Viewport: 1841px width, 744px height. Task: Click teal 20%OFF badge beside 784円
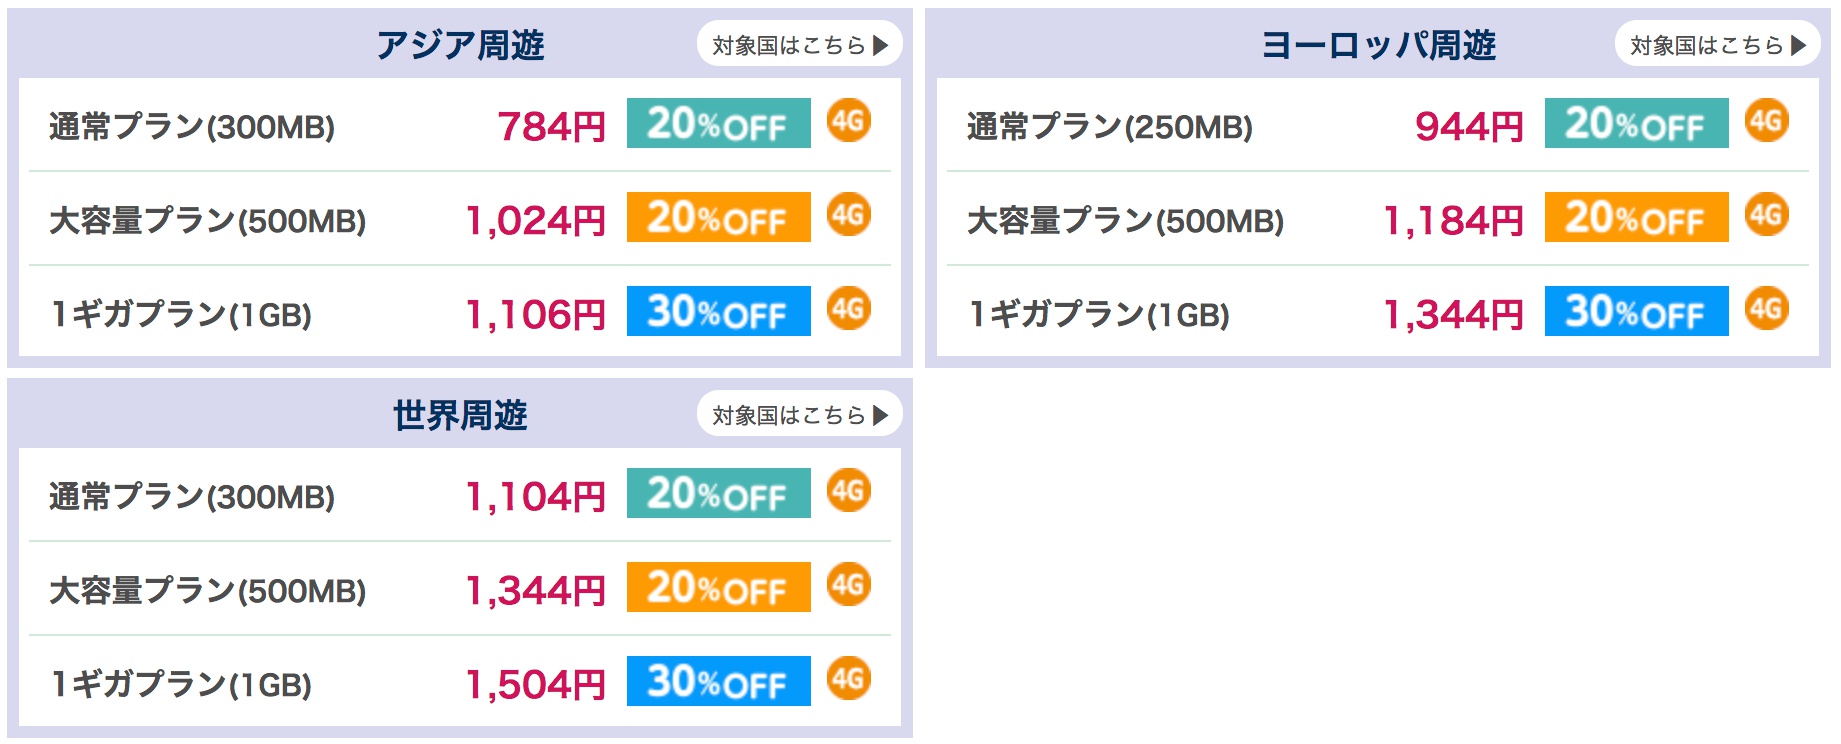pyautogui.click(x=719, y=123)
